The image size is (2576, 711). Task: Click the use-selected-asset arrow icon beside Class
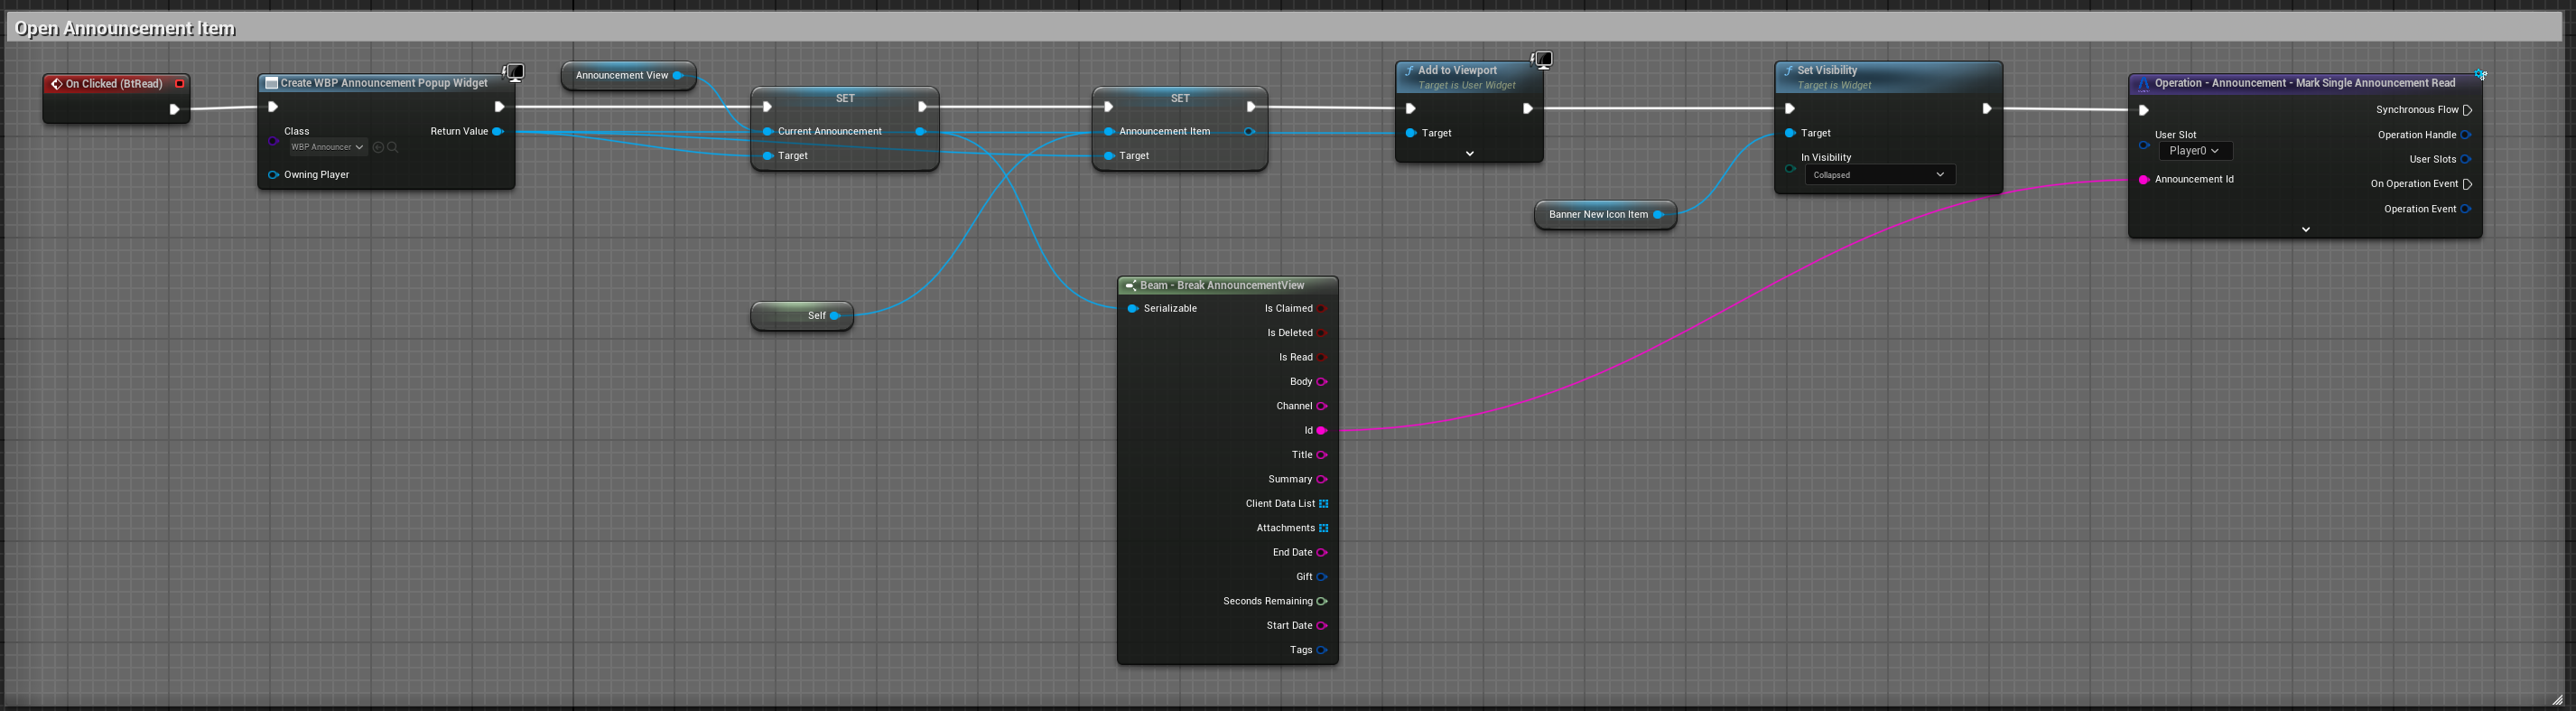[378, 148]
